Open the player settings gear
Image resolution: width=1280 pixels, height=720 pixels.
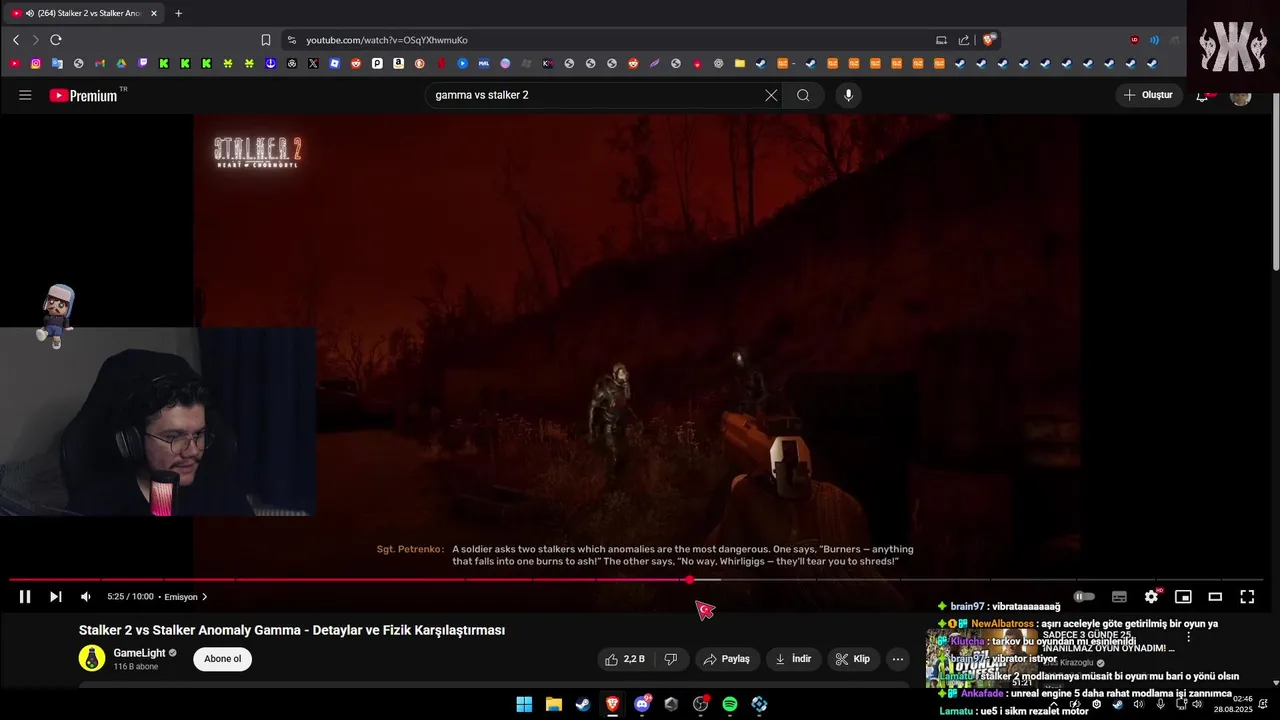click(x=1152, y=597)
